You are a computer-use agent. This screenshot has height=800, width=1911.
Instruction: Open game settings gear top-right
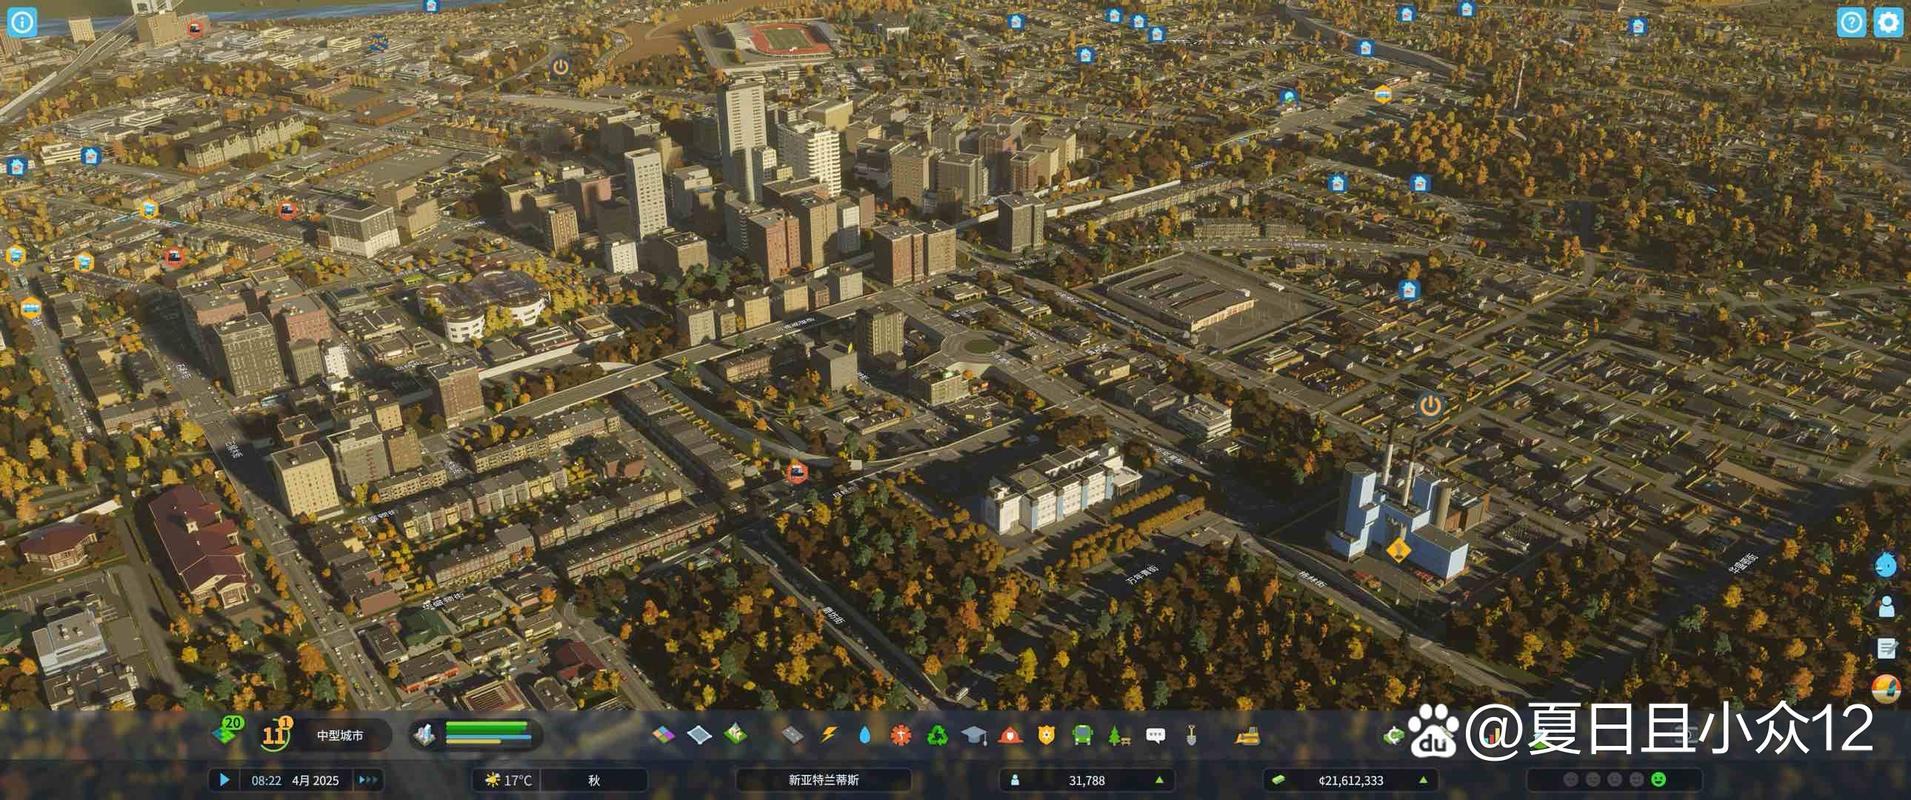[1888, 22]
